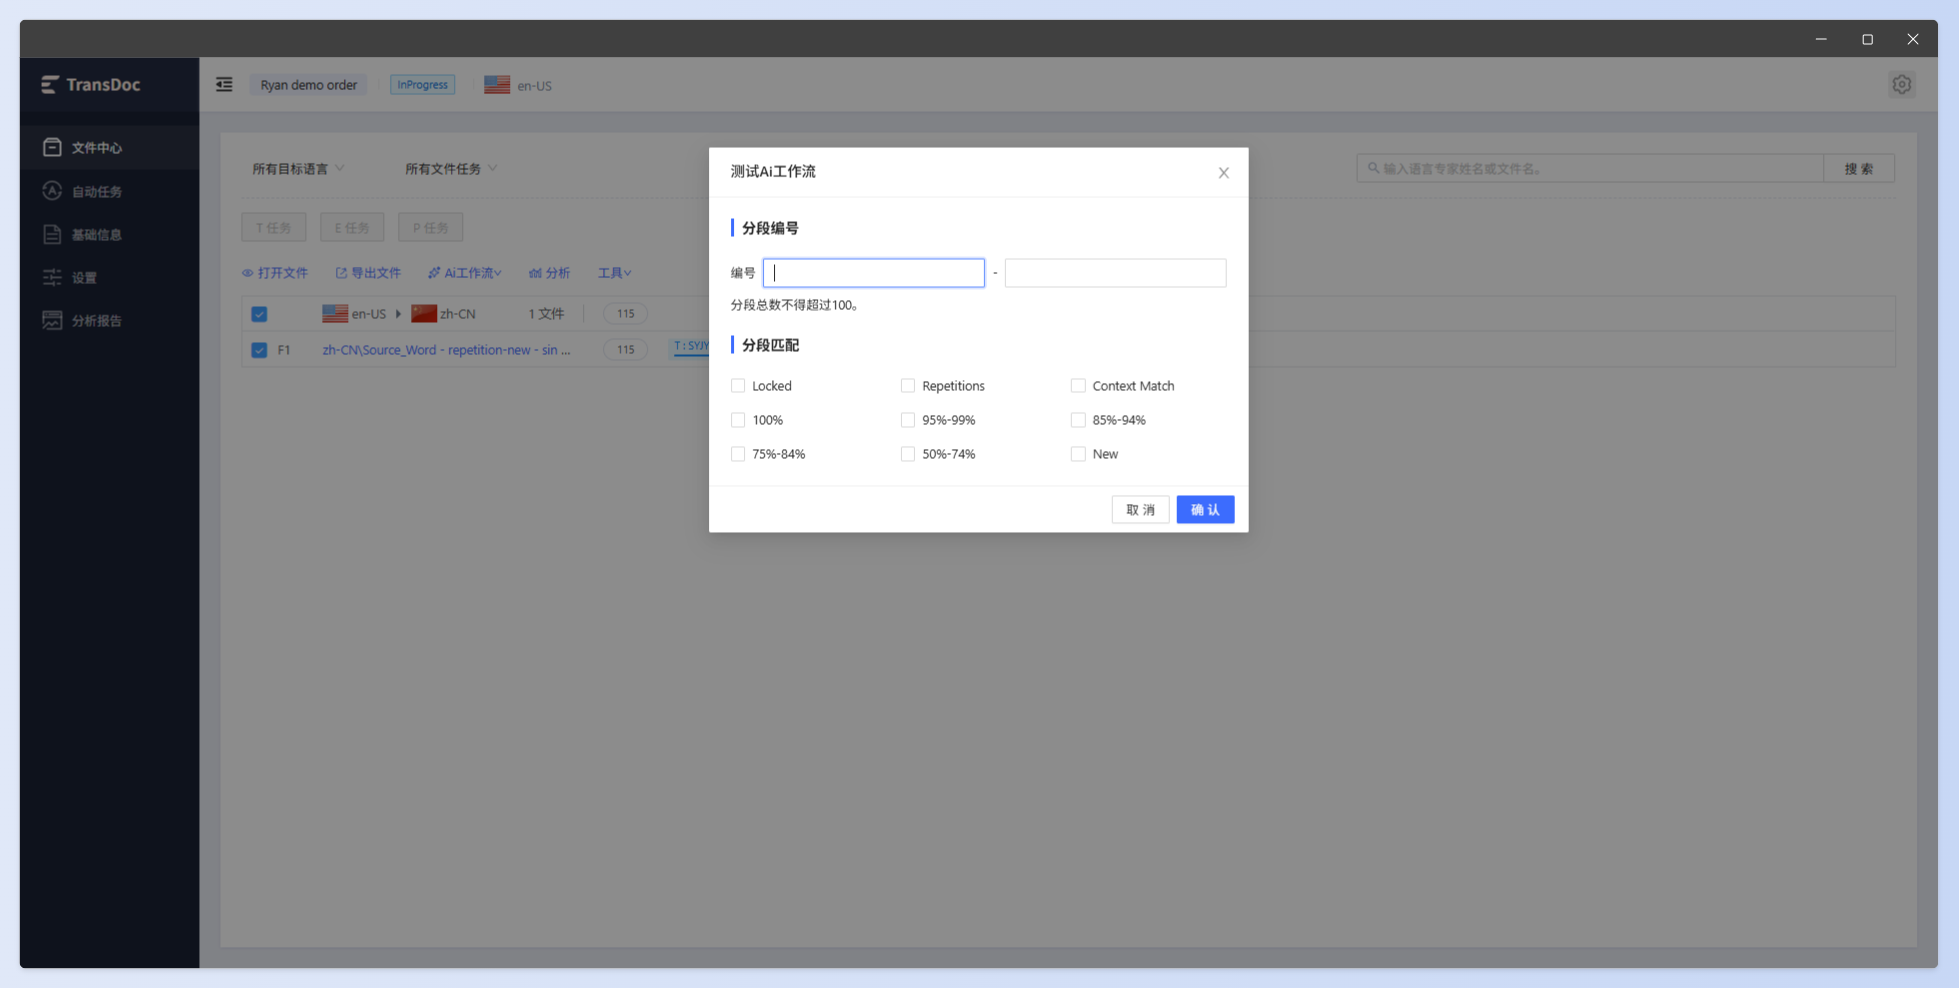Open the 所有目标语言 dropdown

tap(298, 169)
